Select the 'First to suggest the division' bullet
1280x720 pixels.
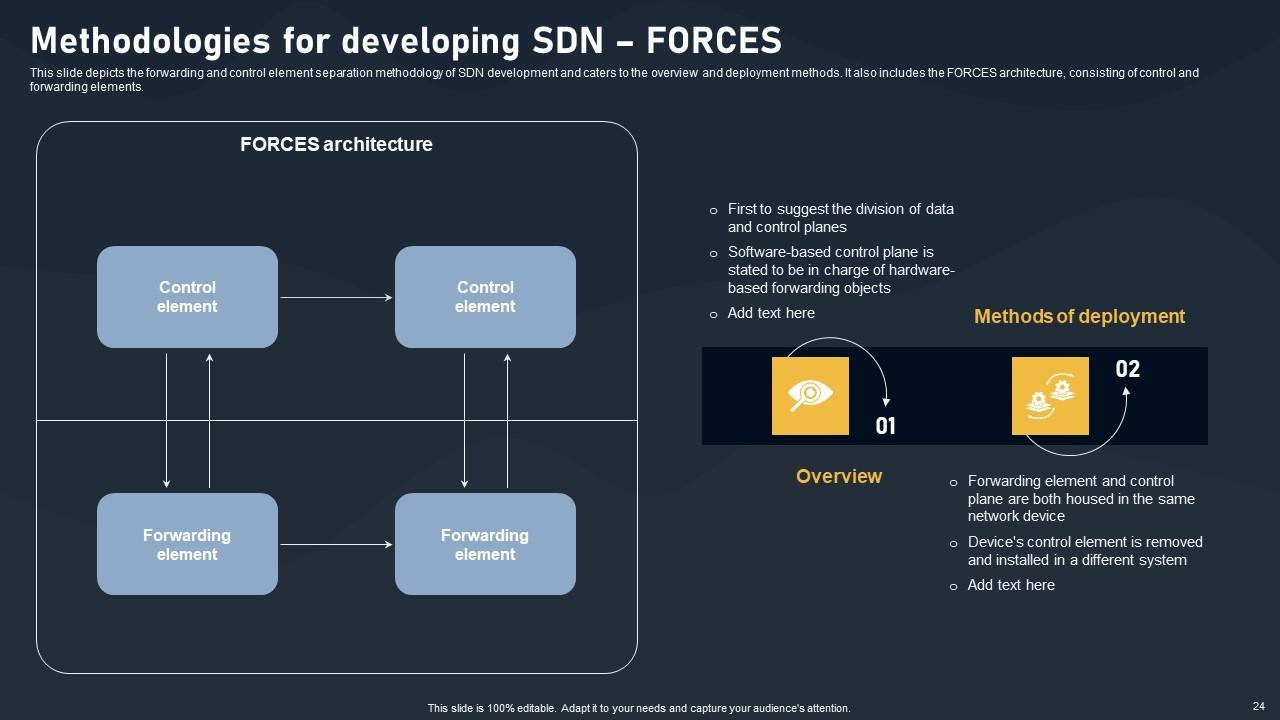pyautogui.click(x=840, y=218)
